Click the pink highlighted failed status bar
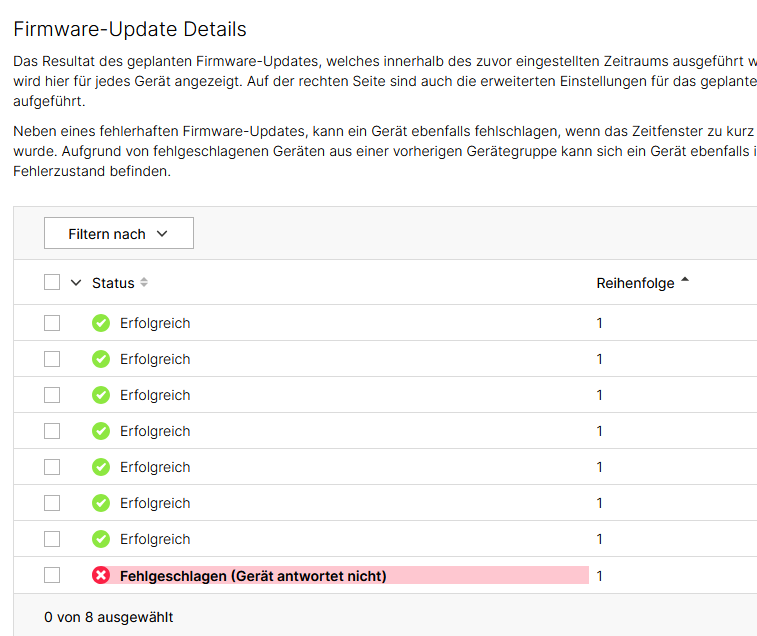This screenshot has width=757, height=636. [480, 575]
